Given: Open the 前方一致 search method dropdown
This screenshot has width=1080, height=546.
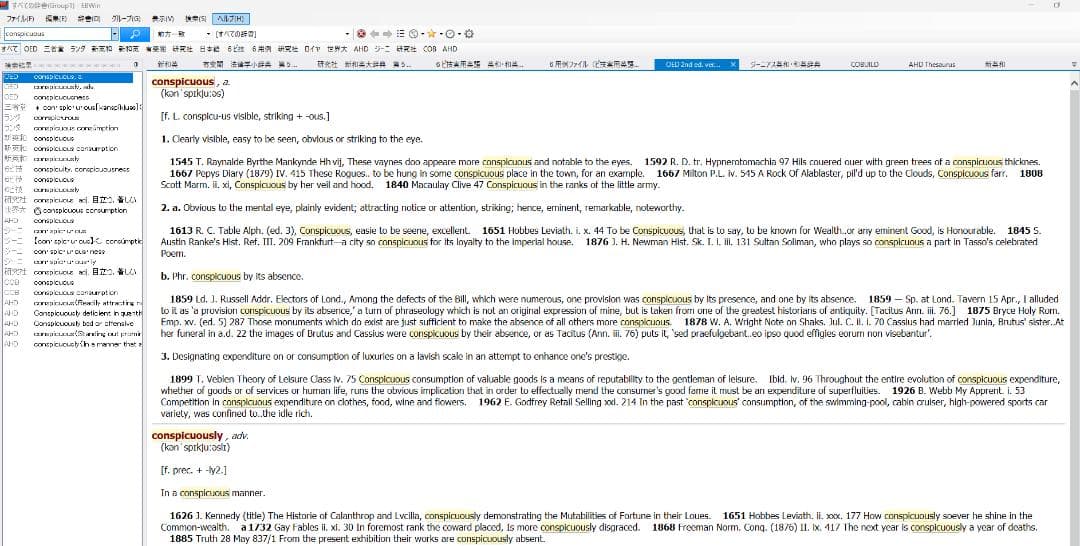Looking at the screenshot, I should point(208,34).
